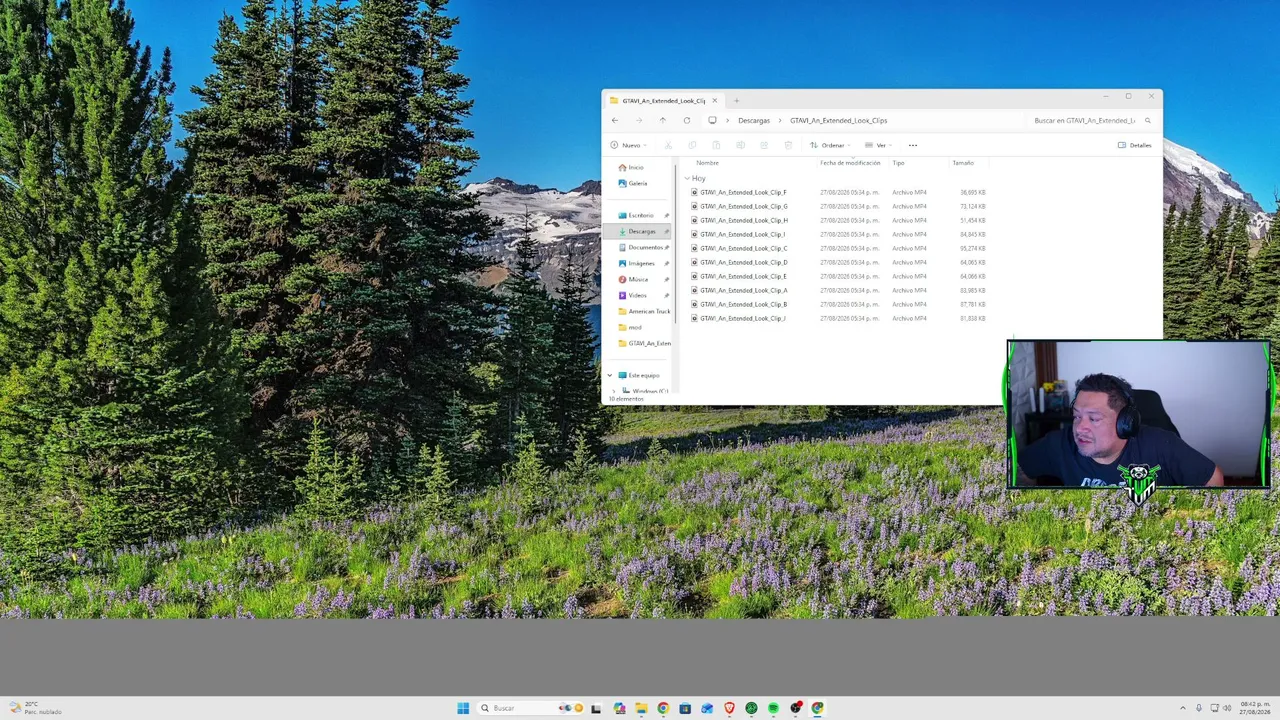Viewport: 1280px width, 720px height.
Task: Refresh the current folder view
Action: (x=686, y=120)
